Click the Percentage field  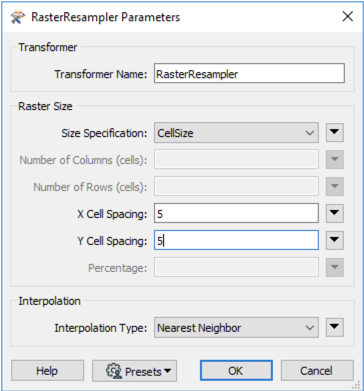pyautogui.click(x=236, y=267)
